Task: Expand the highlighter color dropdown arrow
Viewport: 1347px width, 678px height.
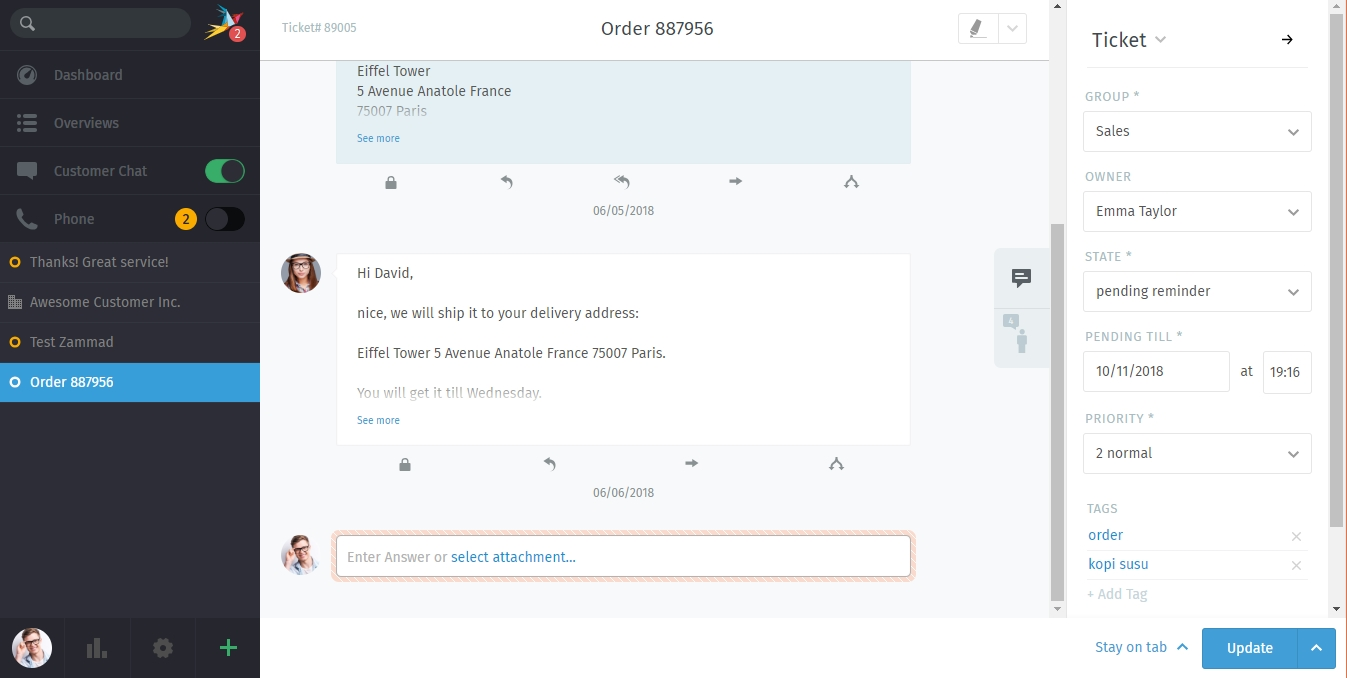Action: point(1013,29)
